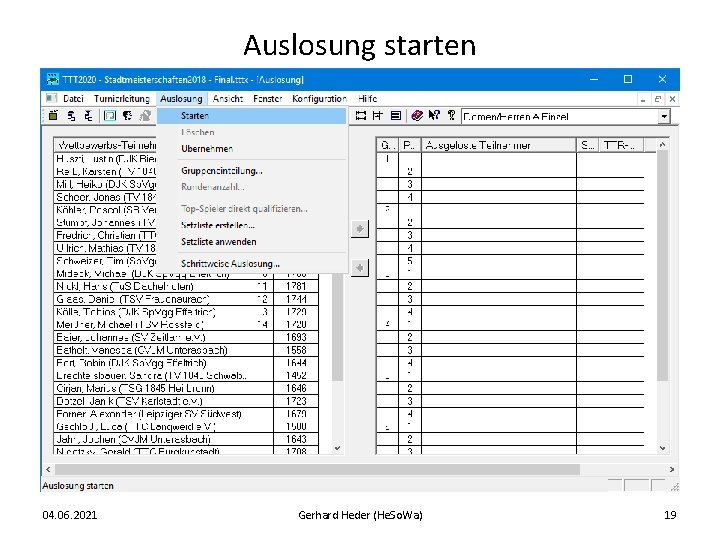Click the down arrow of participants list scrollbar
720x540 pixels.
338,448
